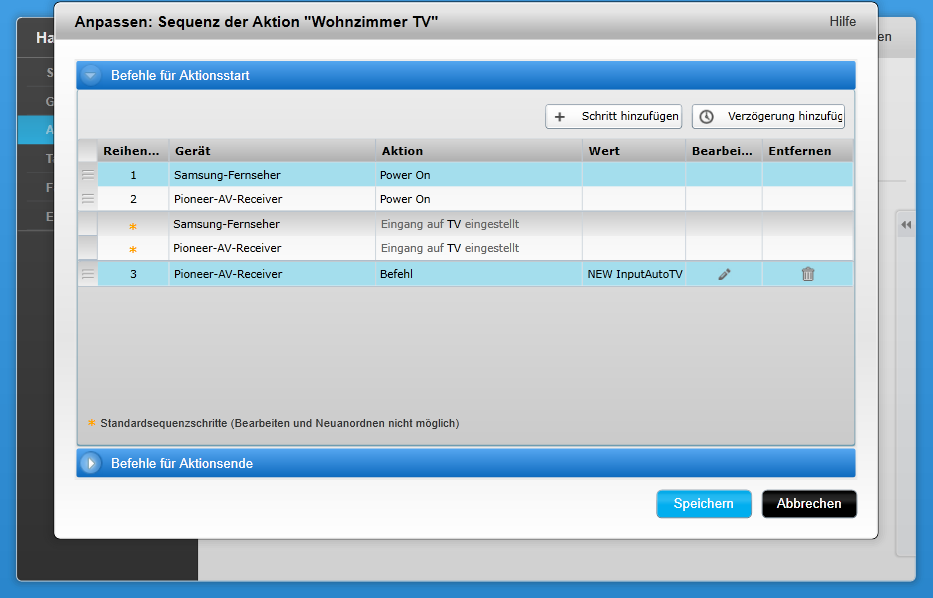Viewport: 933px width, 598px height.
Task: Click the drag handle icon of row 3
Action: pyautogui.click(x=88, y=274)
